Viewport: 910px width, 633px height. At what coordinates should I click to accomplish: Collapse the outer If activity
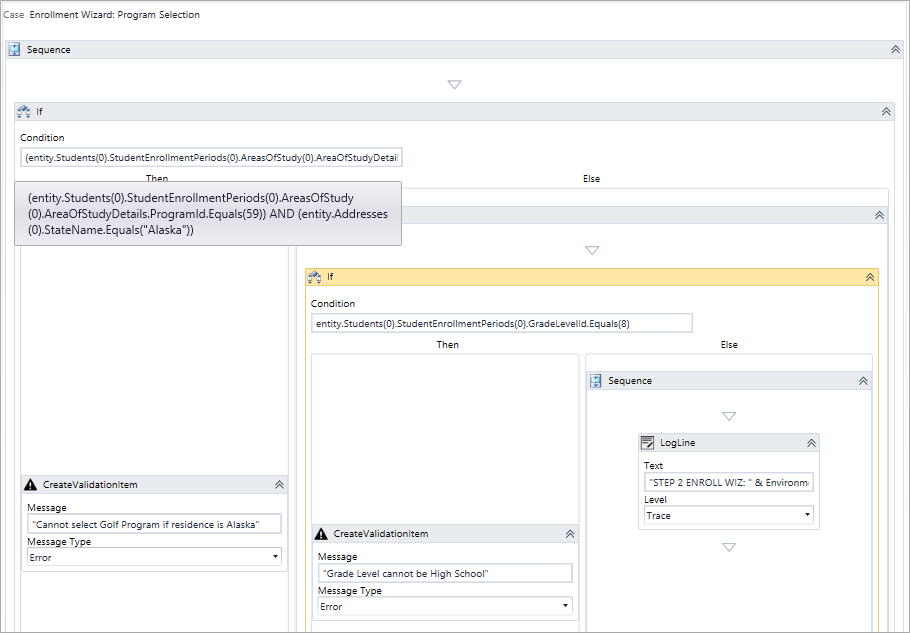click(x=886, y=111)
